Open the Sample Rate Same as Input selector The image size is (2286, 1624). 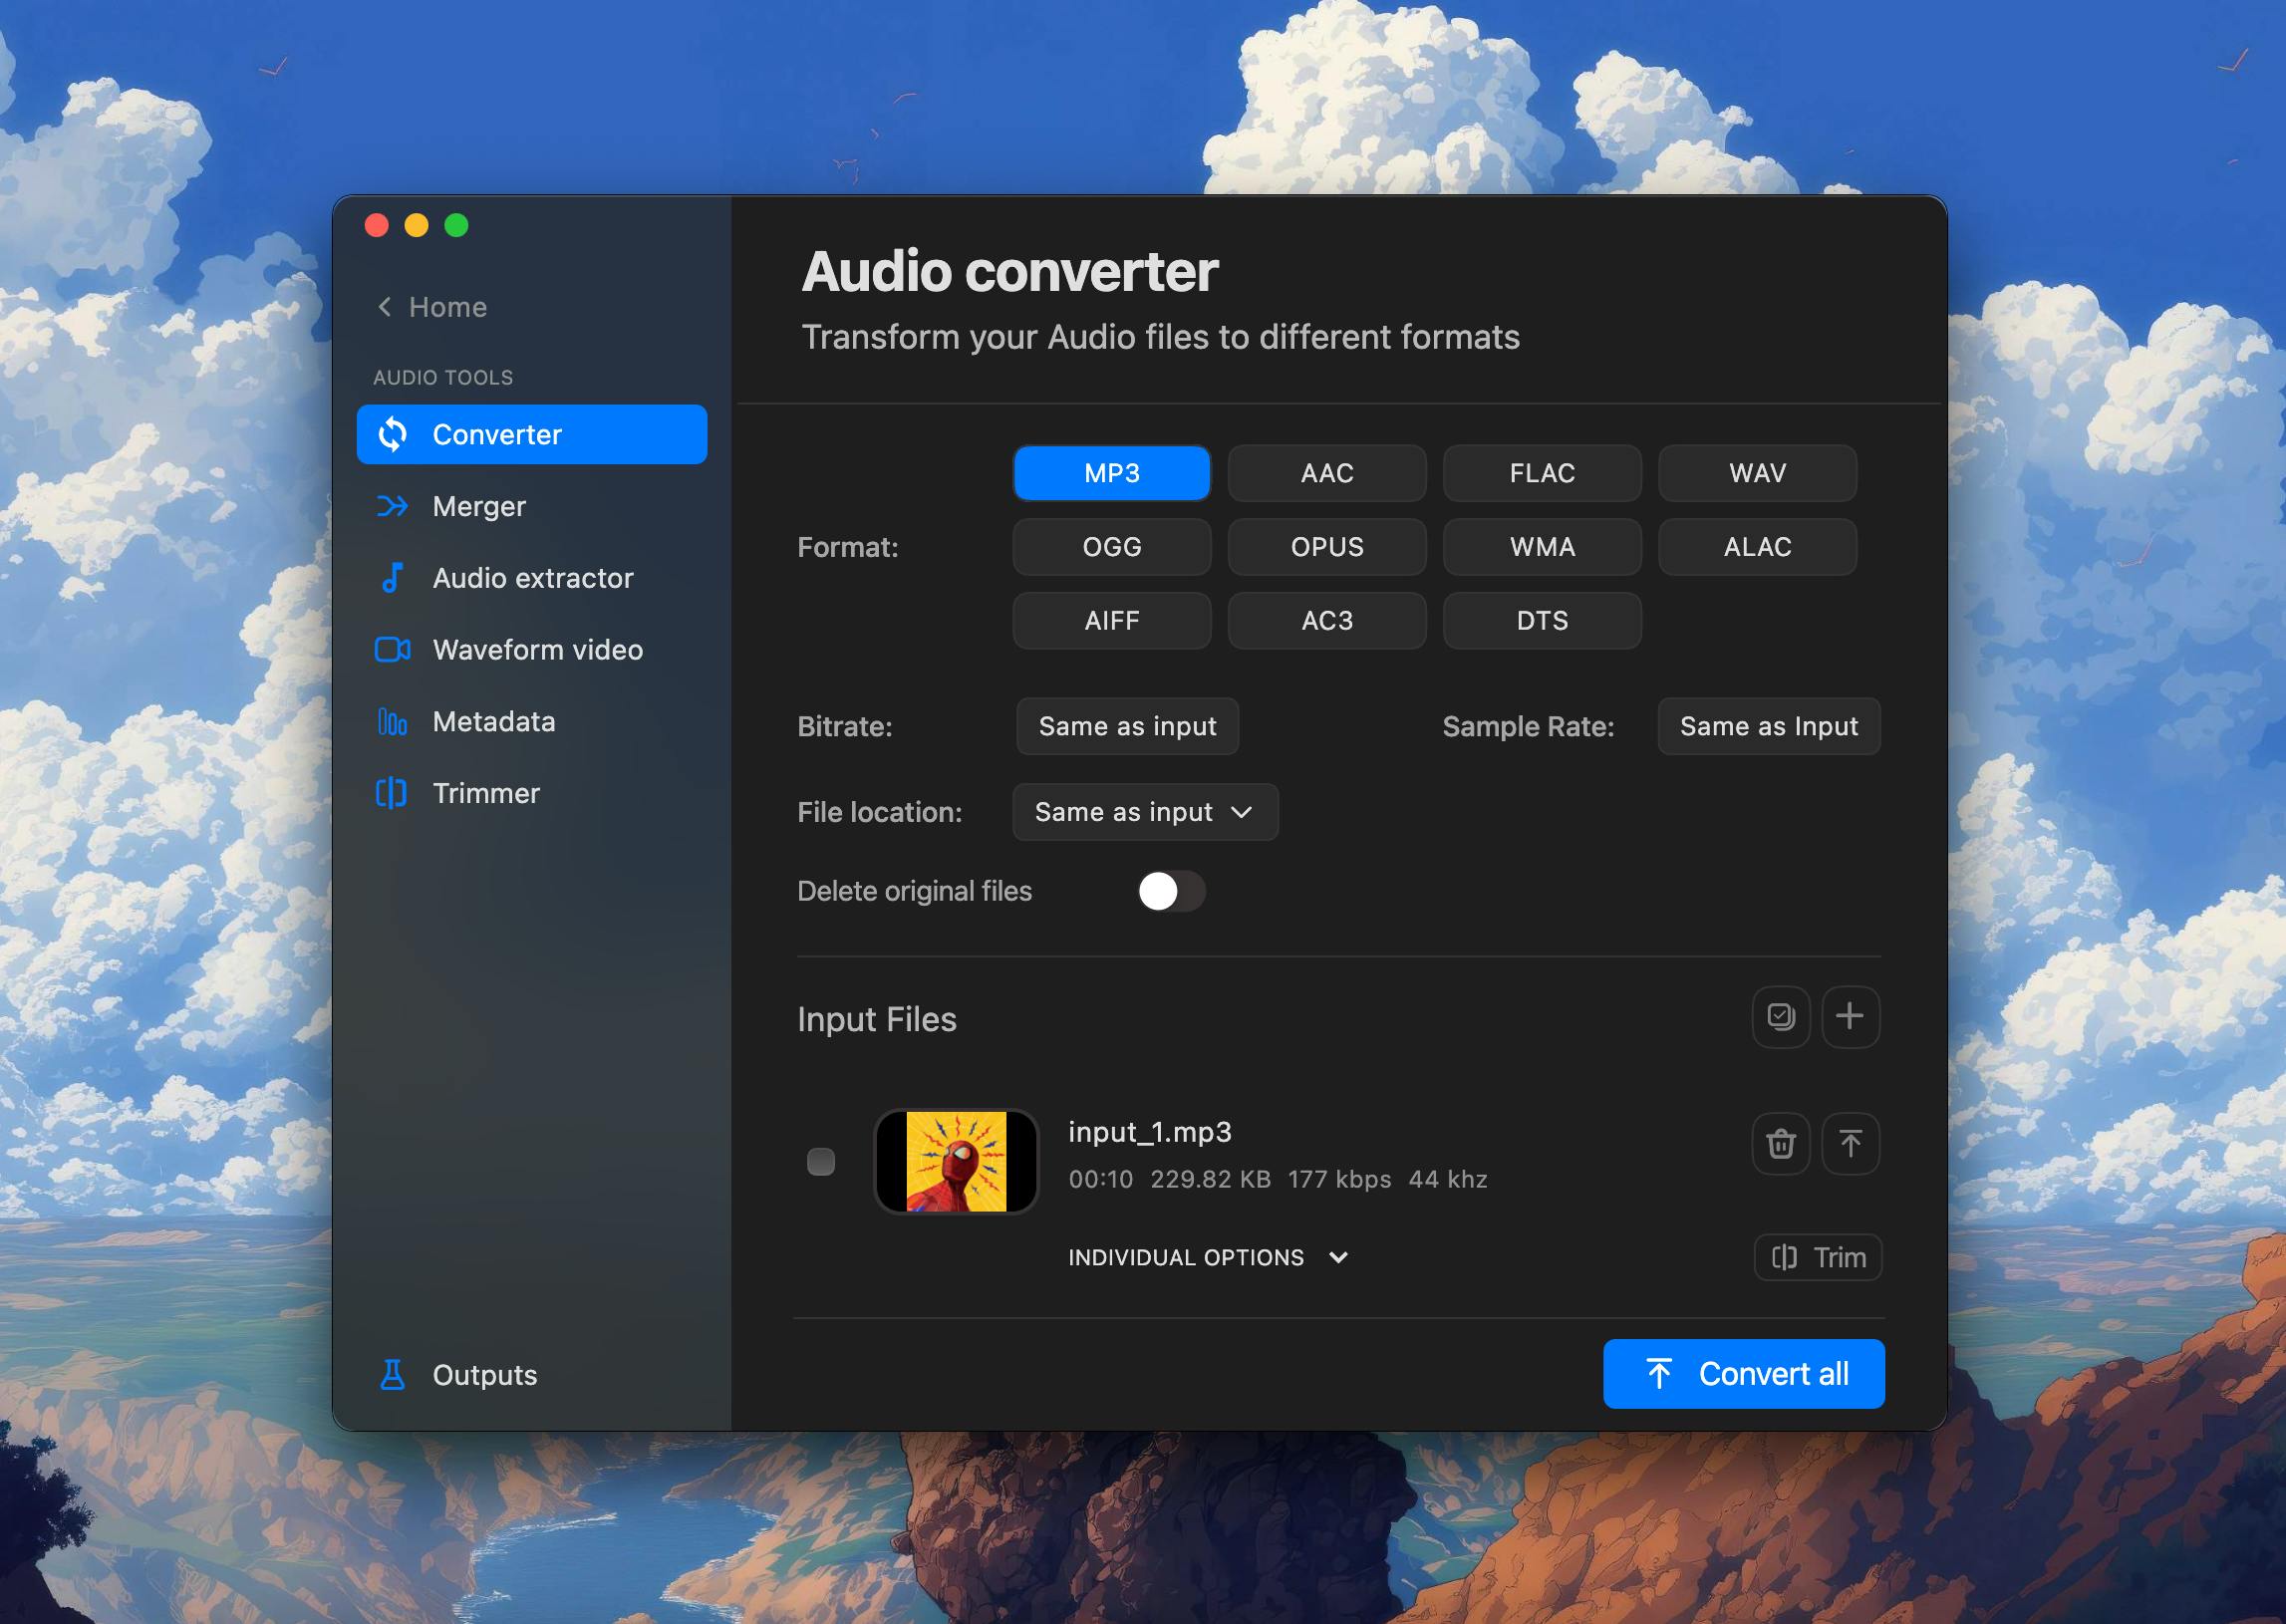point(1768,726)
